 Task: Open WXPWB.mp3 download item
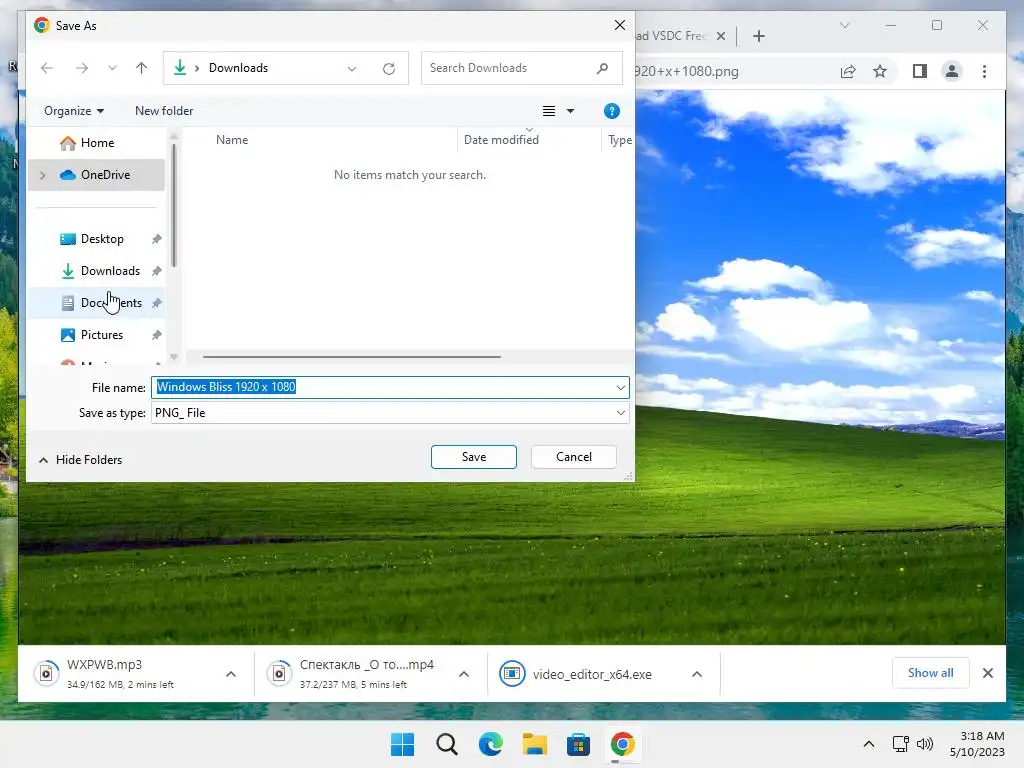click(120, 674)
